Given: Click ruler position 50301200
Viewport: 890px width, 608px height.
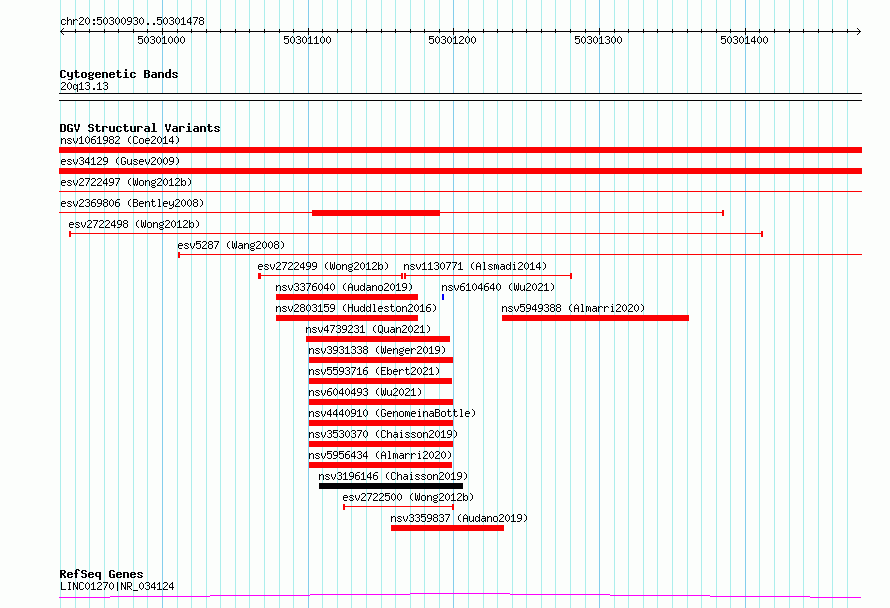Looking at the screenshot, I should pyautogui.click(x=452, y=40).
